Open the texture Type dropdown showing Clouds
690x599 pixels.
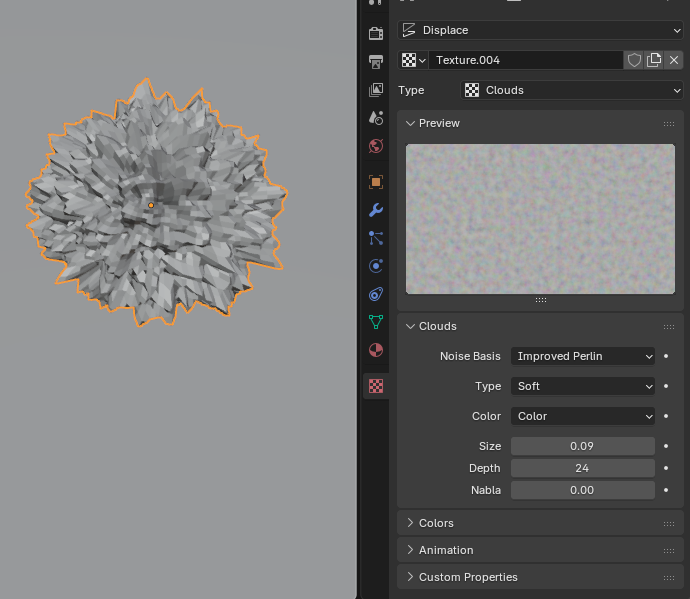[x=571, y=90]
